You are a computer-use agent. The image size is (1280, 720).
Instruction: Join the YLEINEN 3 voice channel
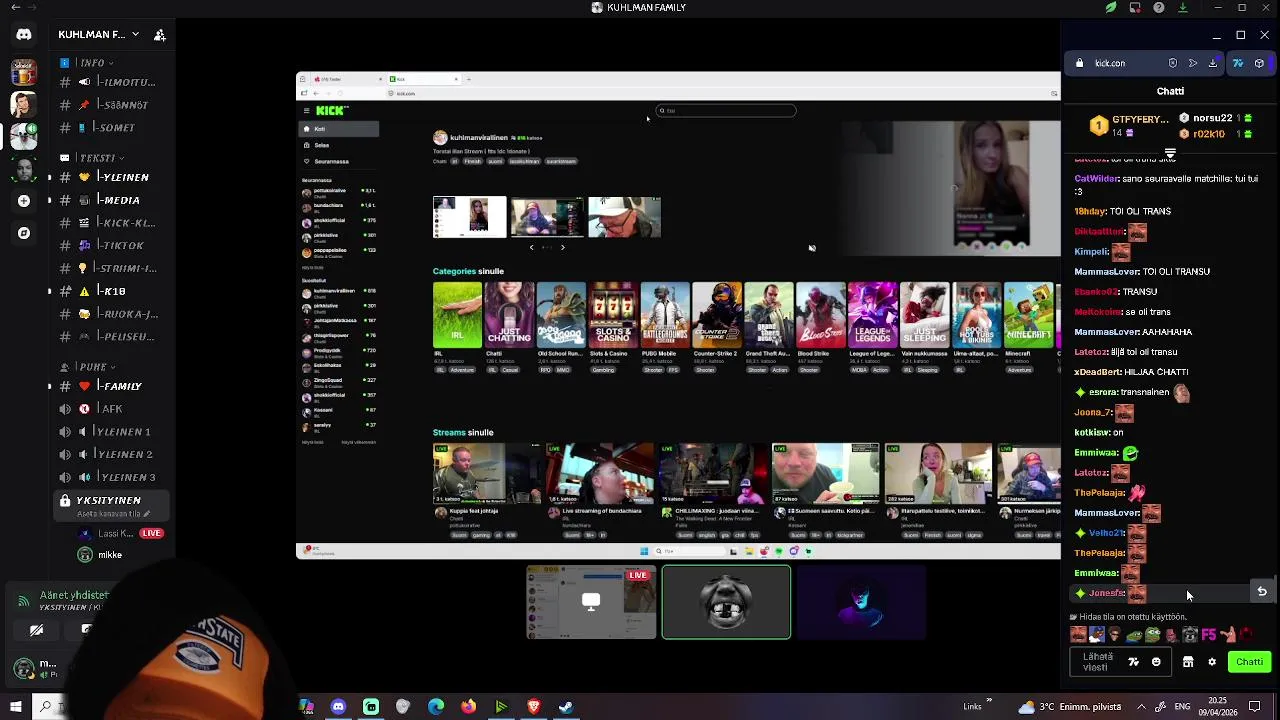click(109, 477)
